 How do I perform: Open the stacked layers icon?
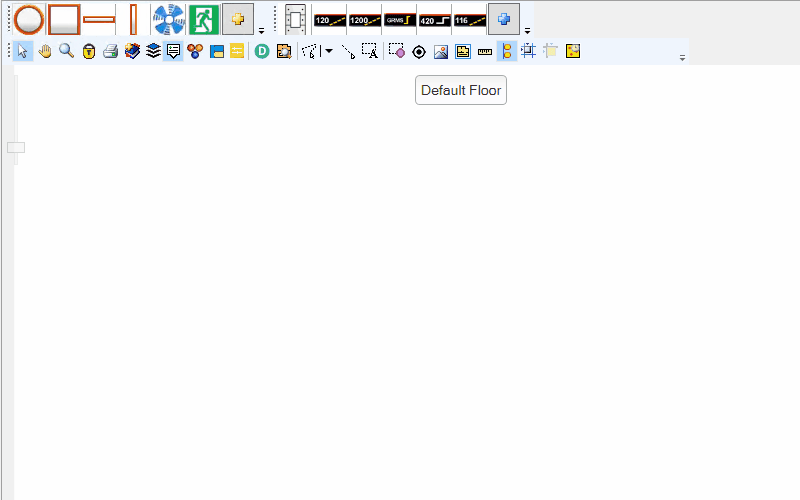153,51
